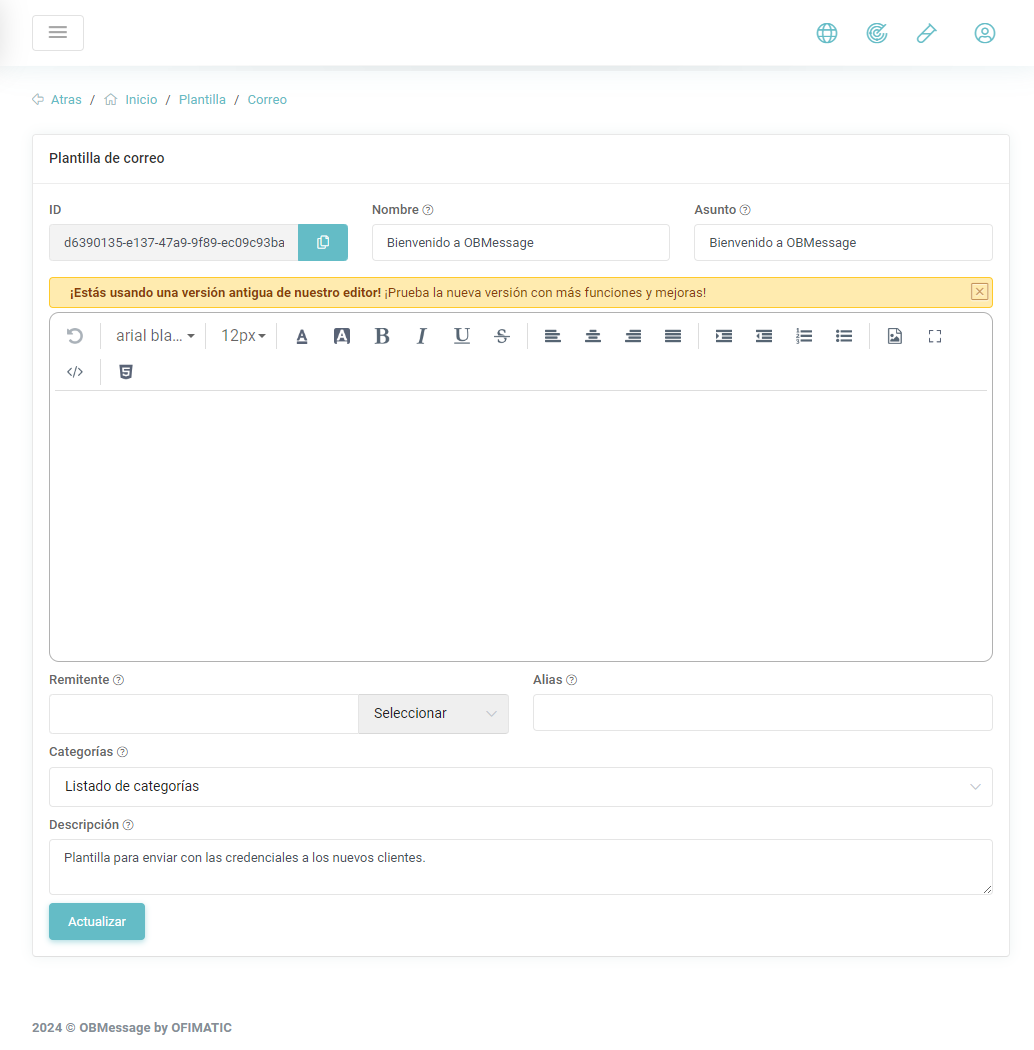Dismiss the old editor version warning
This screenshot has width=1034, height=1050.
[x=979, y=292]
